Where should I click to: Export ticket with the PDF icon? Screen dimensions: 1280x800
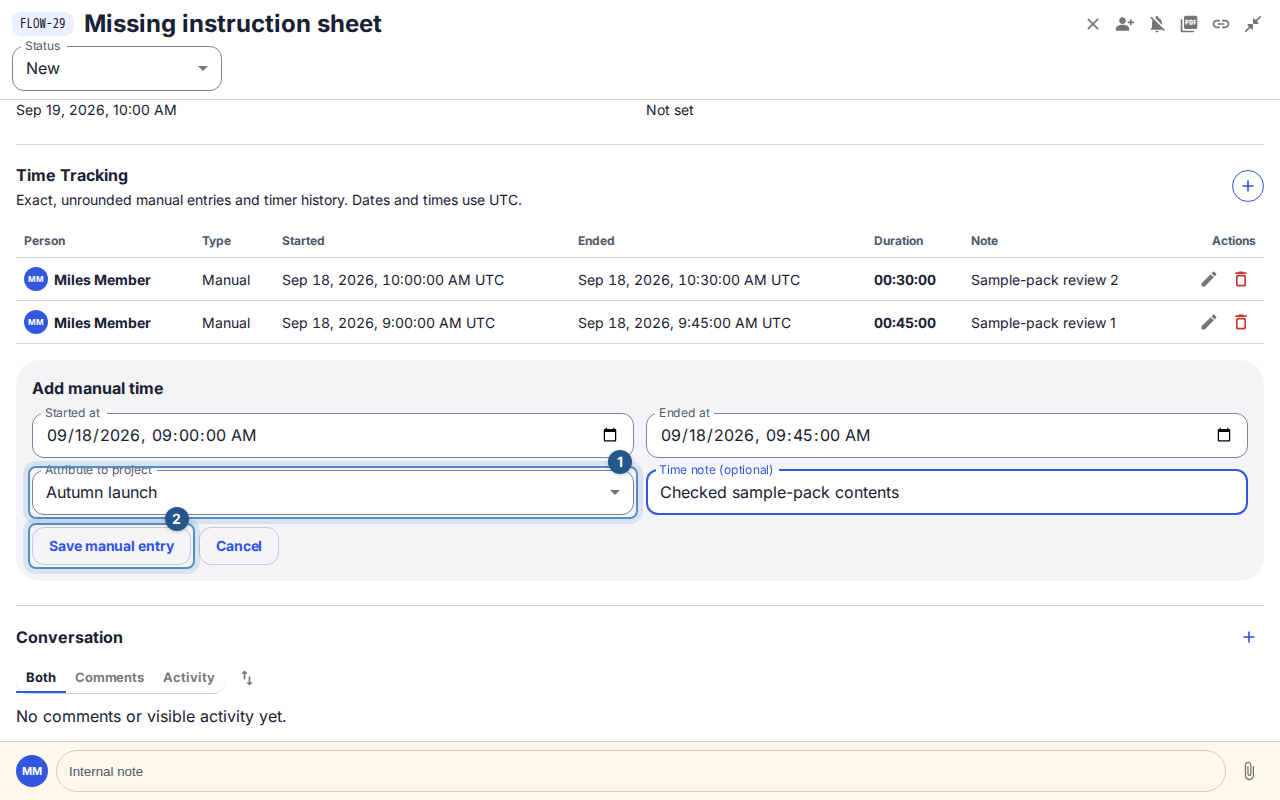click(x=1189, y=24)
